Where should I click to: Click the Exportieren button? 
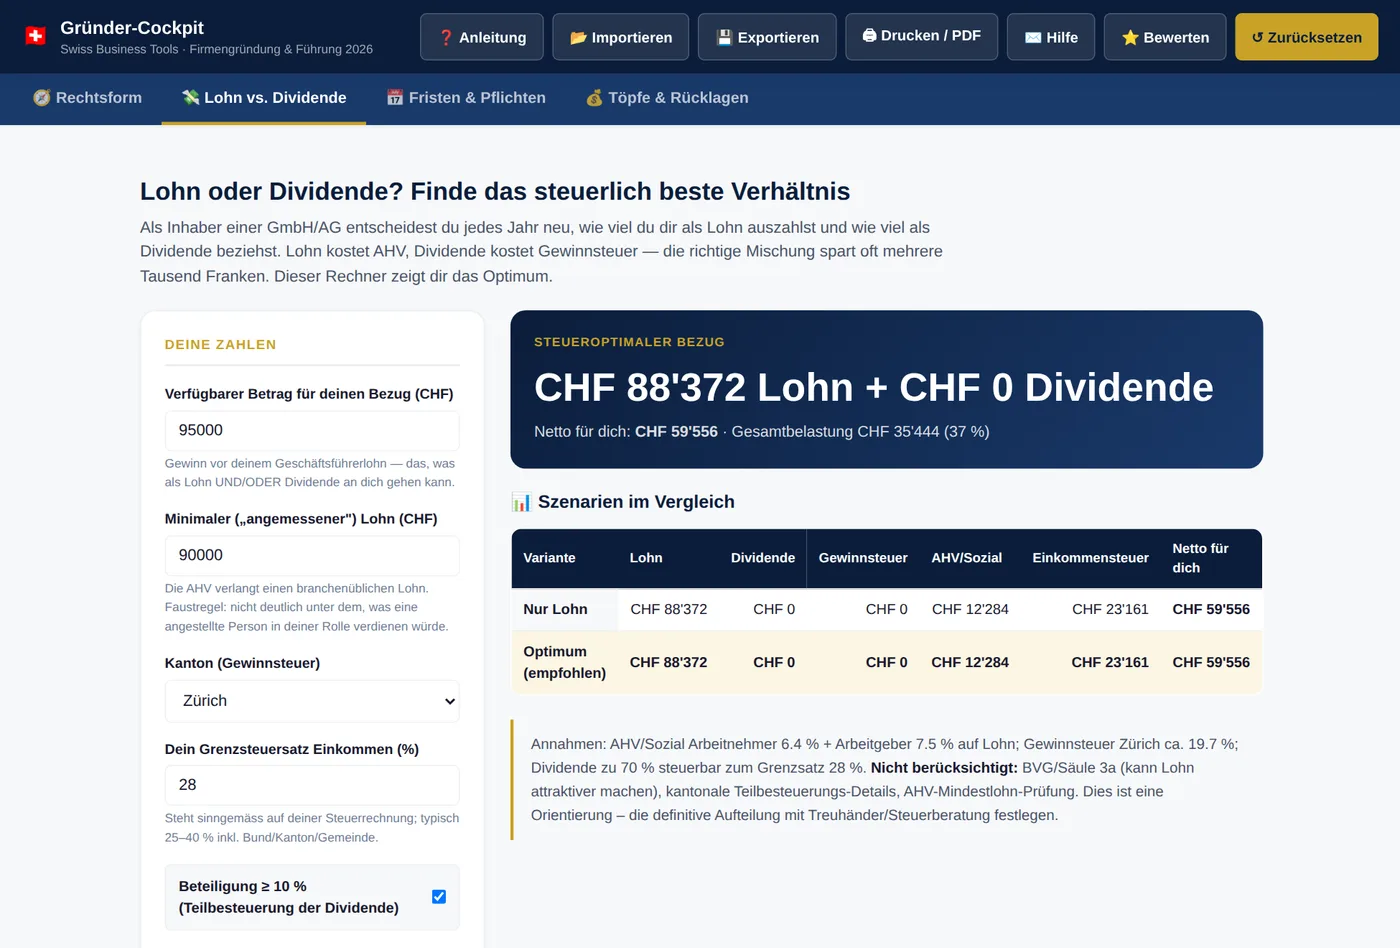767,37
